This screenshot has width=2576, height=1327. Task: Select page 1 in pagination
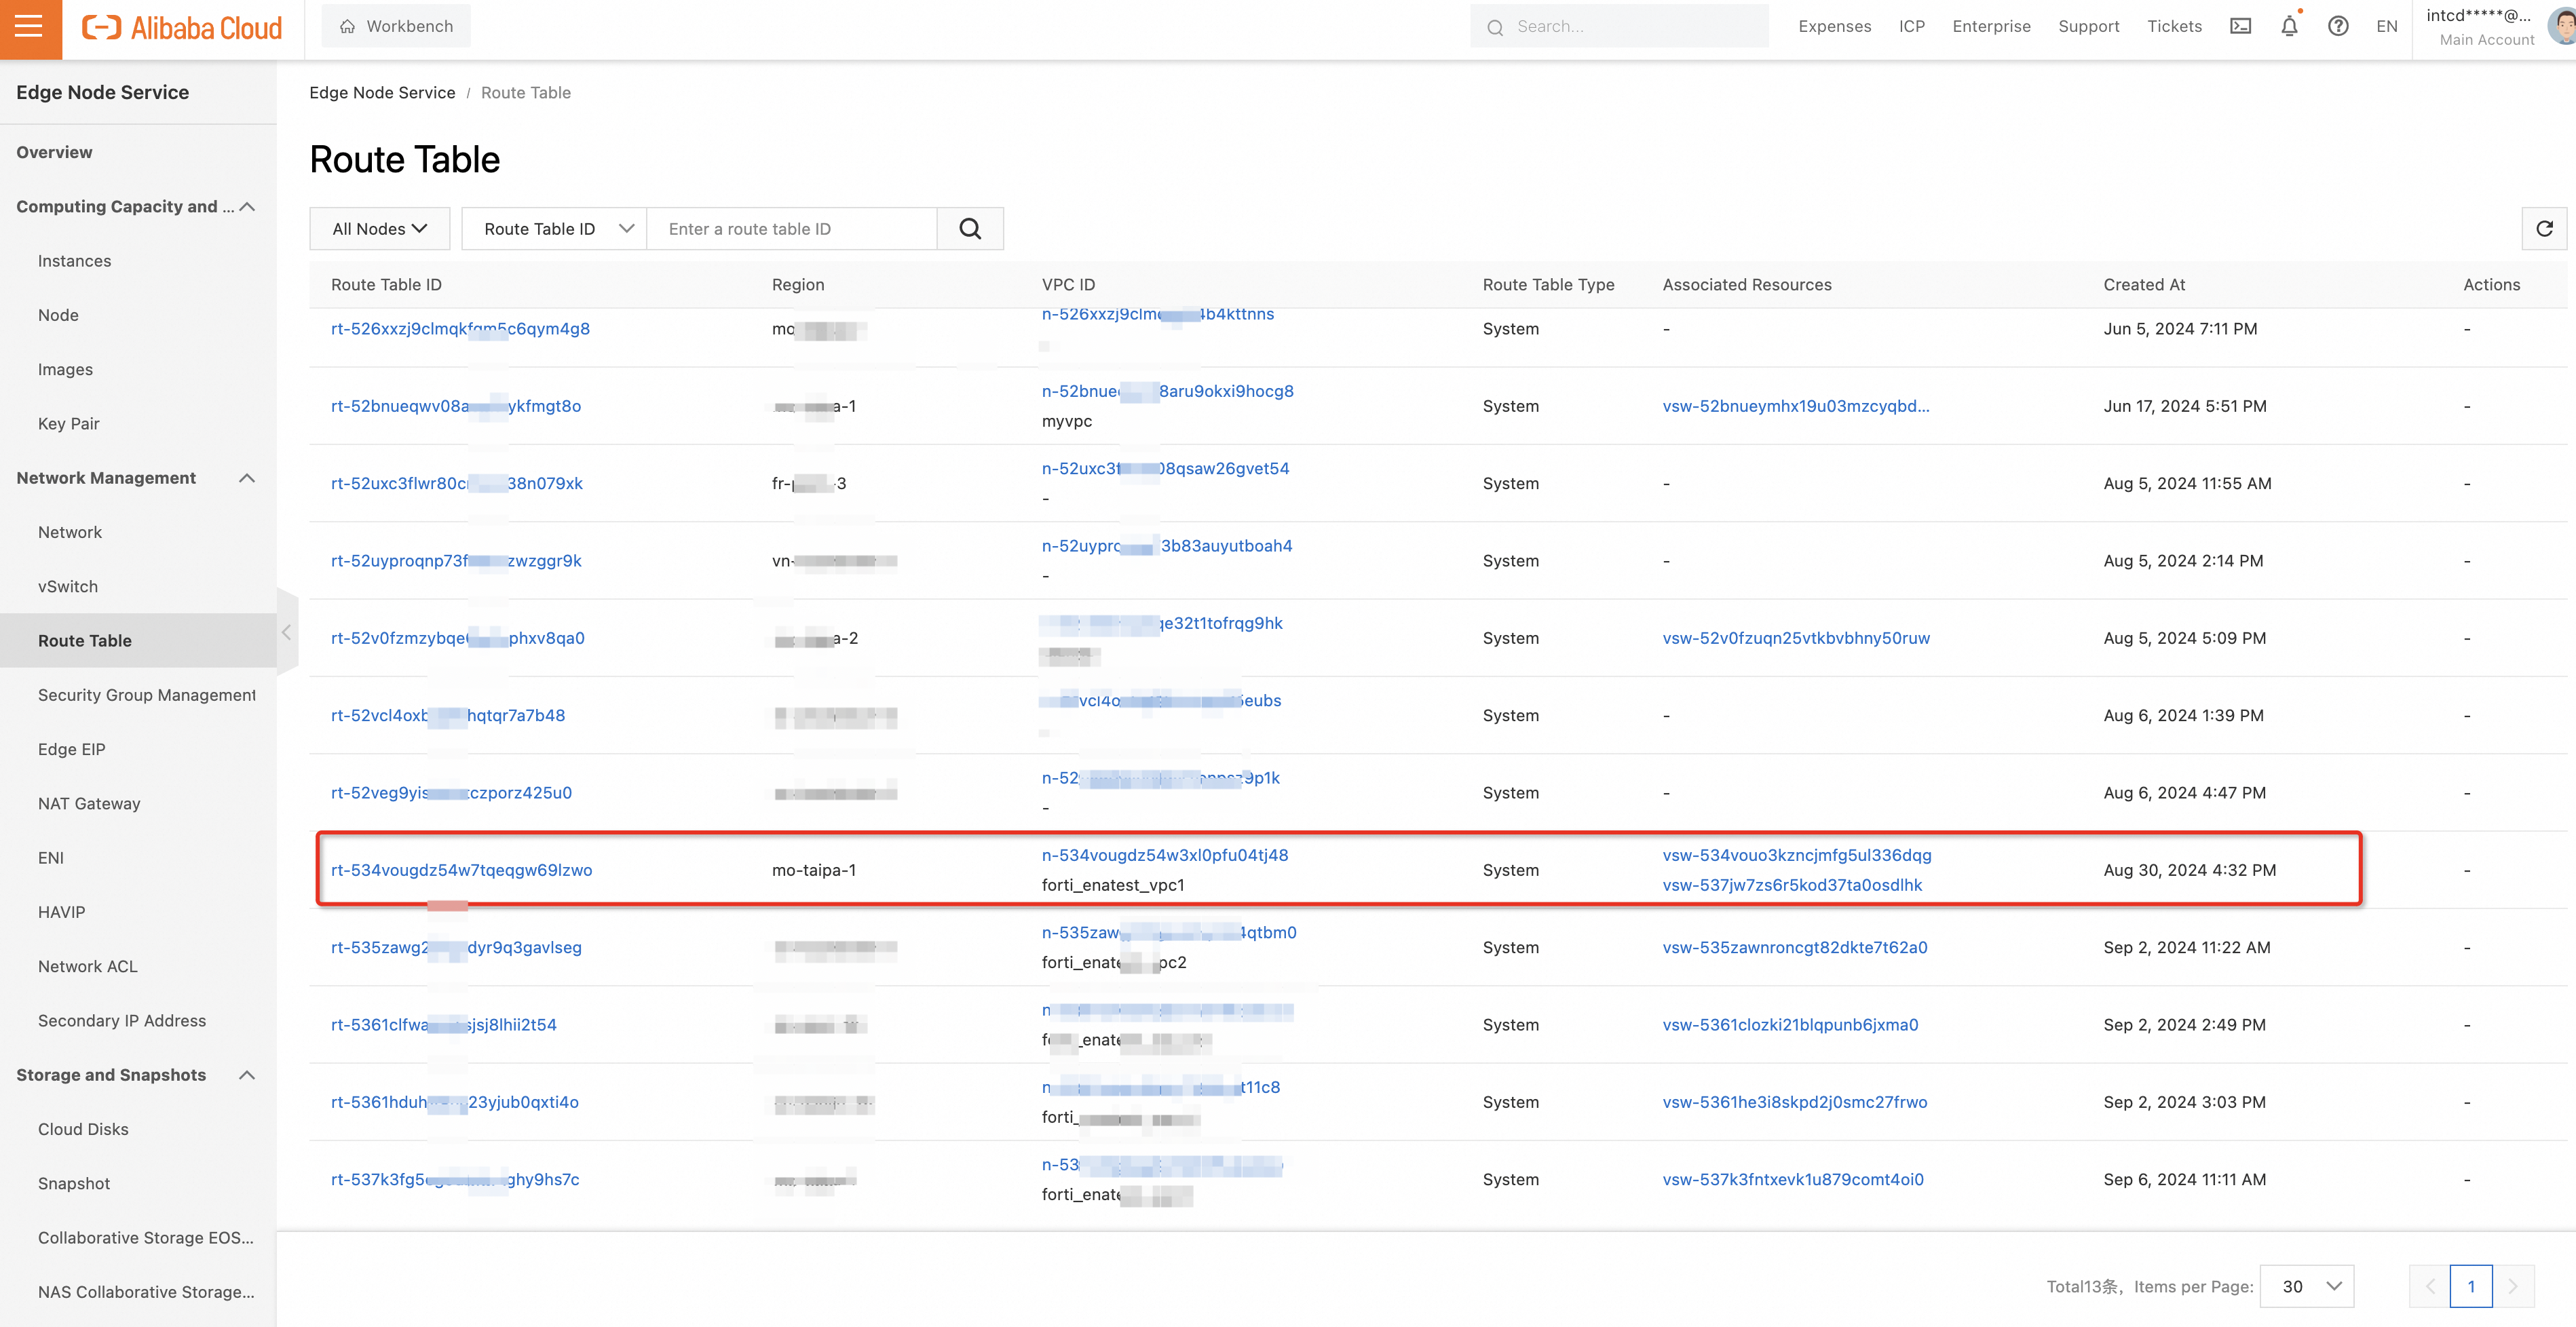[2471, 1286]
